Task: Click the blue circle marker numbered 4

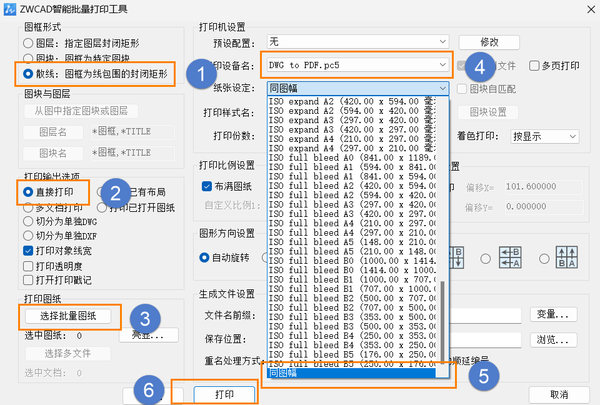Action: [x=481, y=68]
